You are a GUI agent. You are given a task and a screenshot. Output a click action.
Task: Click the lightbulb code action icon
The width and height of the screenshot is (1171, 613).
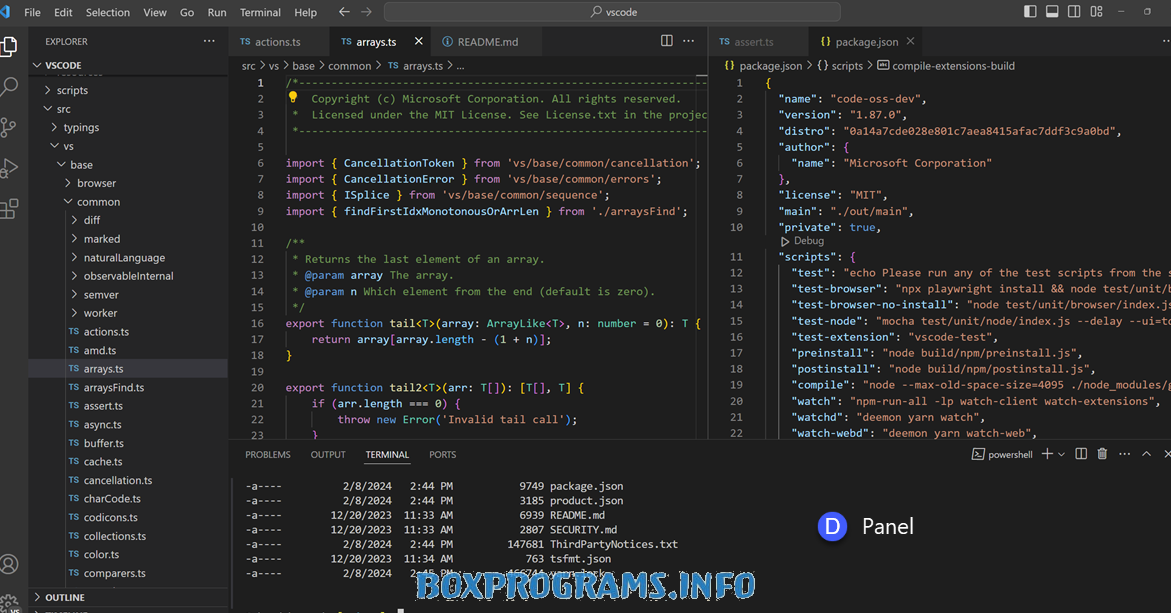293,98
